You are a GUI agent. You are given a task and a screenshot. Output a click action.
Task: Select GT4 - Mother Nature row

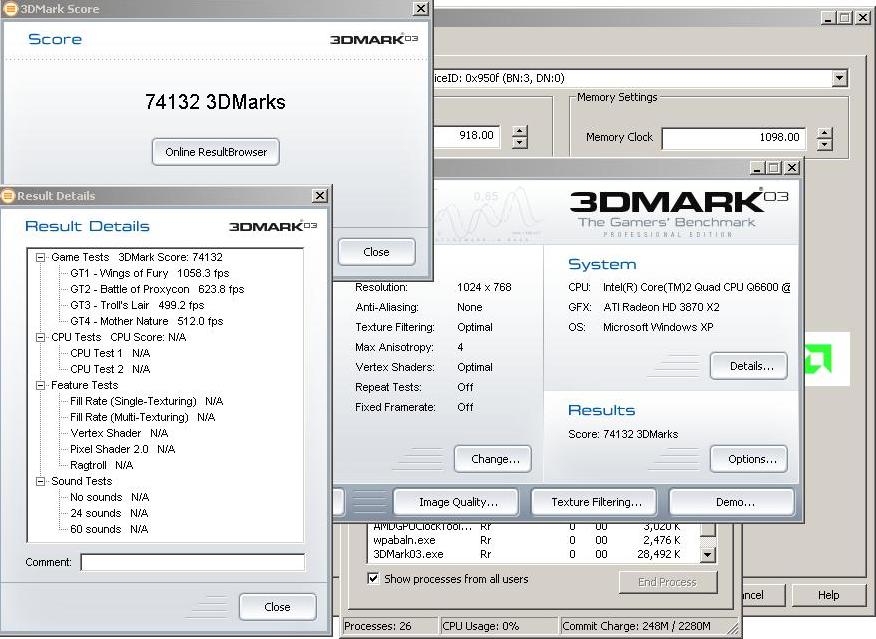[x=146, y=321]
